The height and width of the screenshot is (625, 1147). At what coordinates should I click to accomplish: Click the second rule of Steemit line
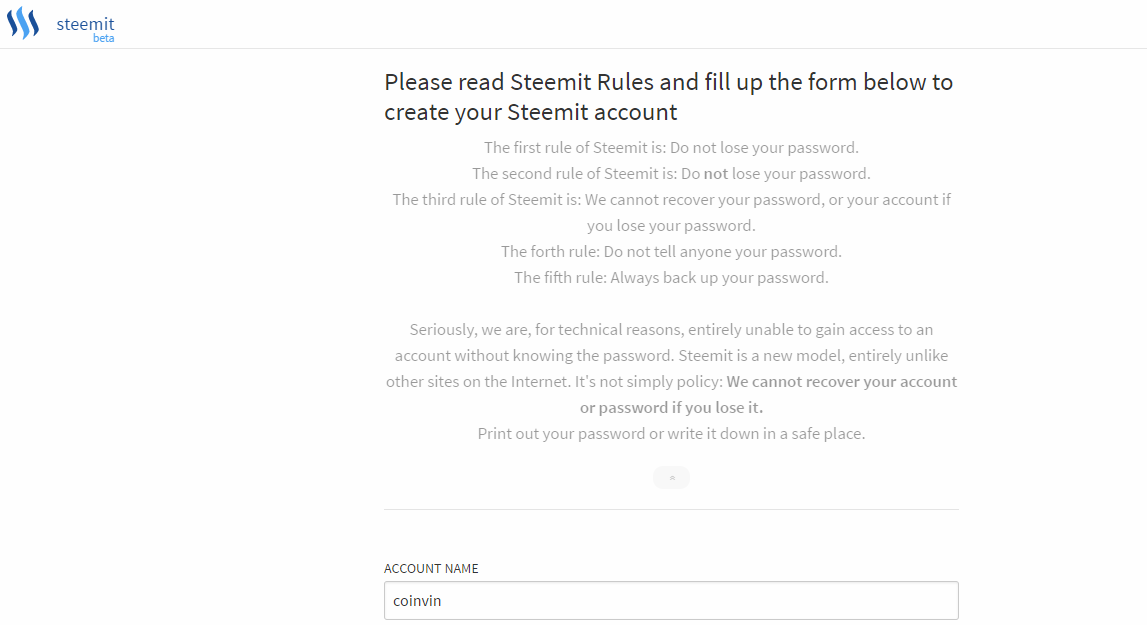pos(671,173)
